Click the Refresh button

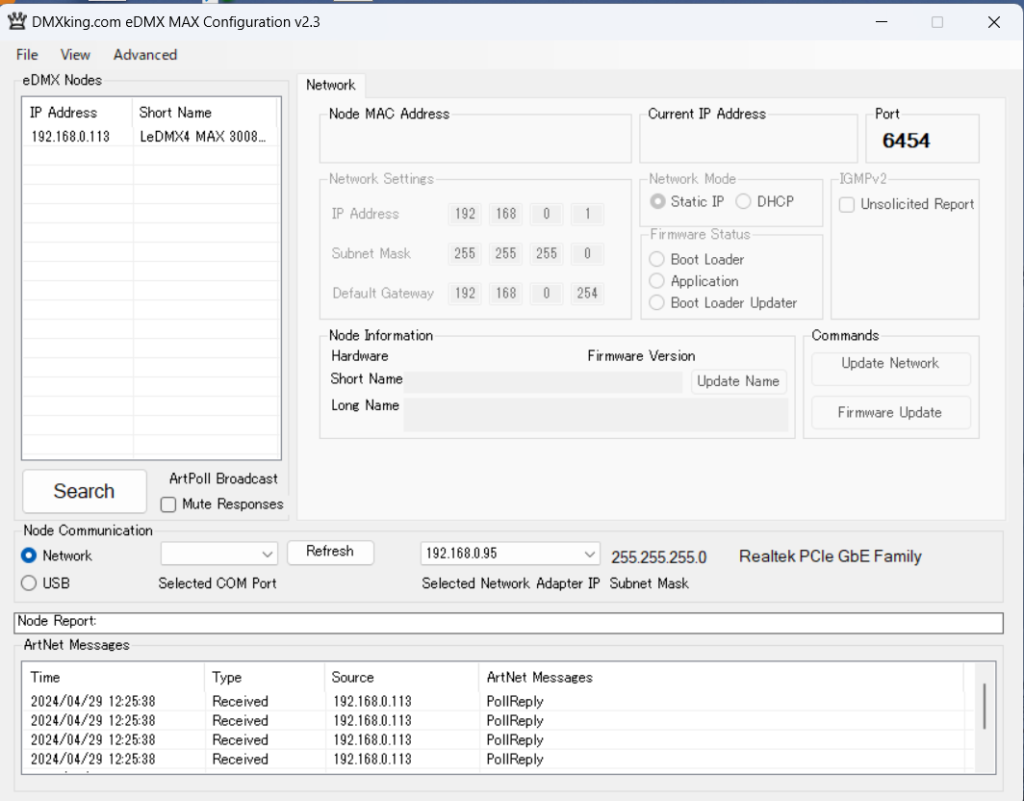[330, 552]
